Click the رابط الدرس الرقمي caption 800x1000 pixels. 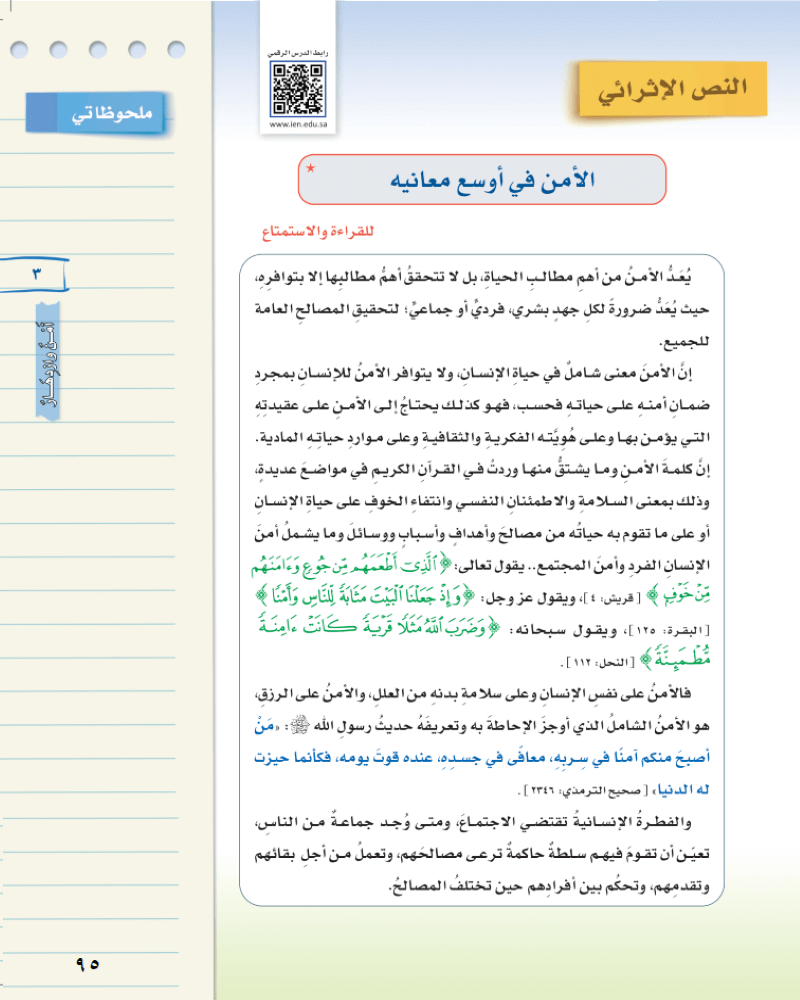tap(298, 54)
